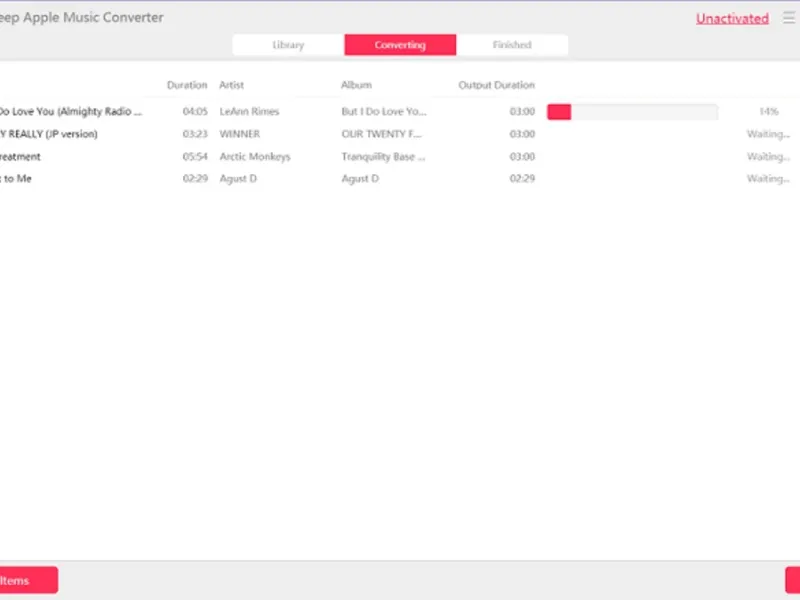Select the Do Love You (Almighty Radio song title
Screen dimensions: 800x600
70,112
